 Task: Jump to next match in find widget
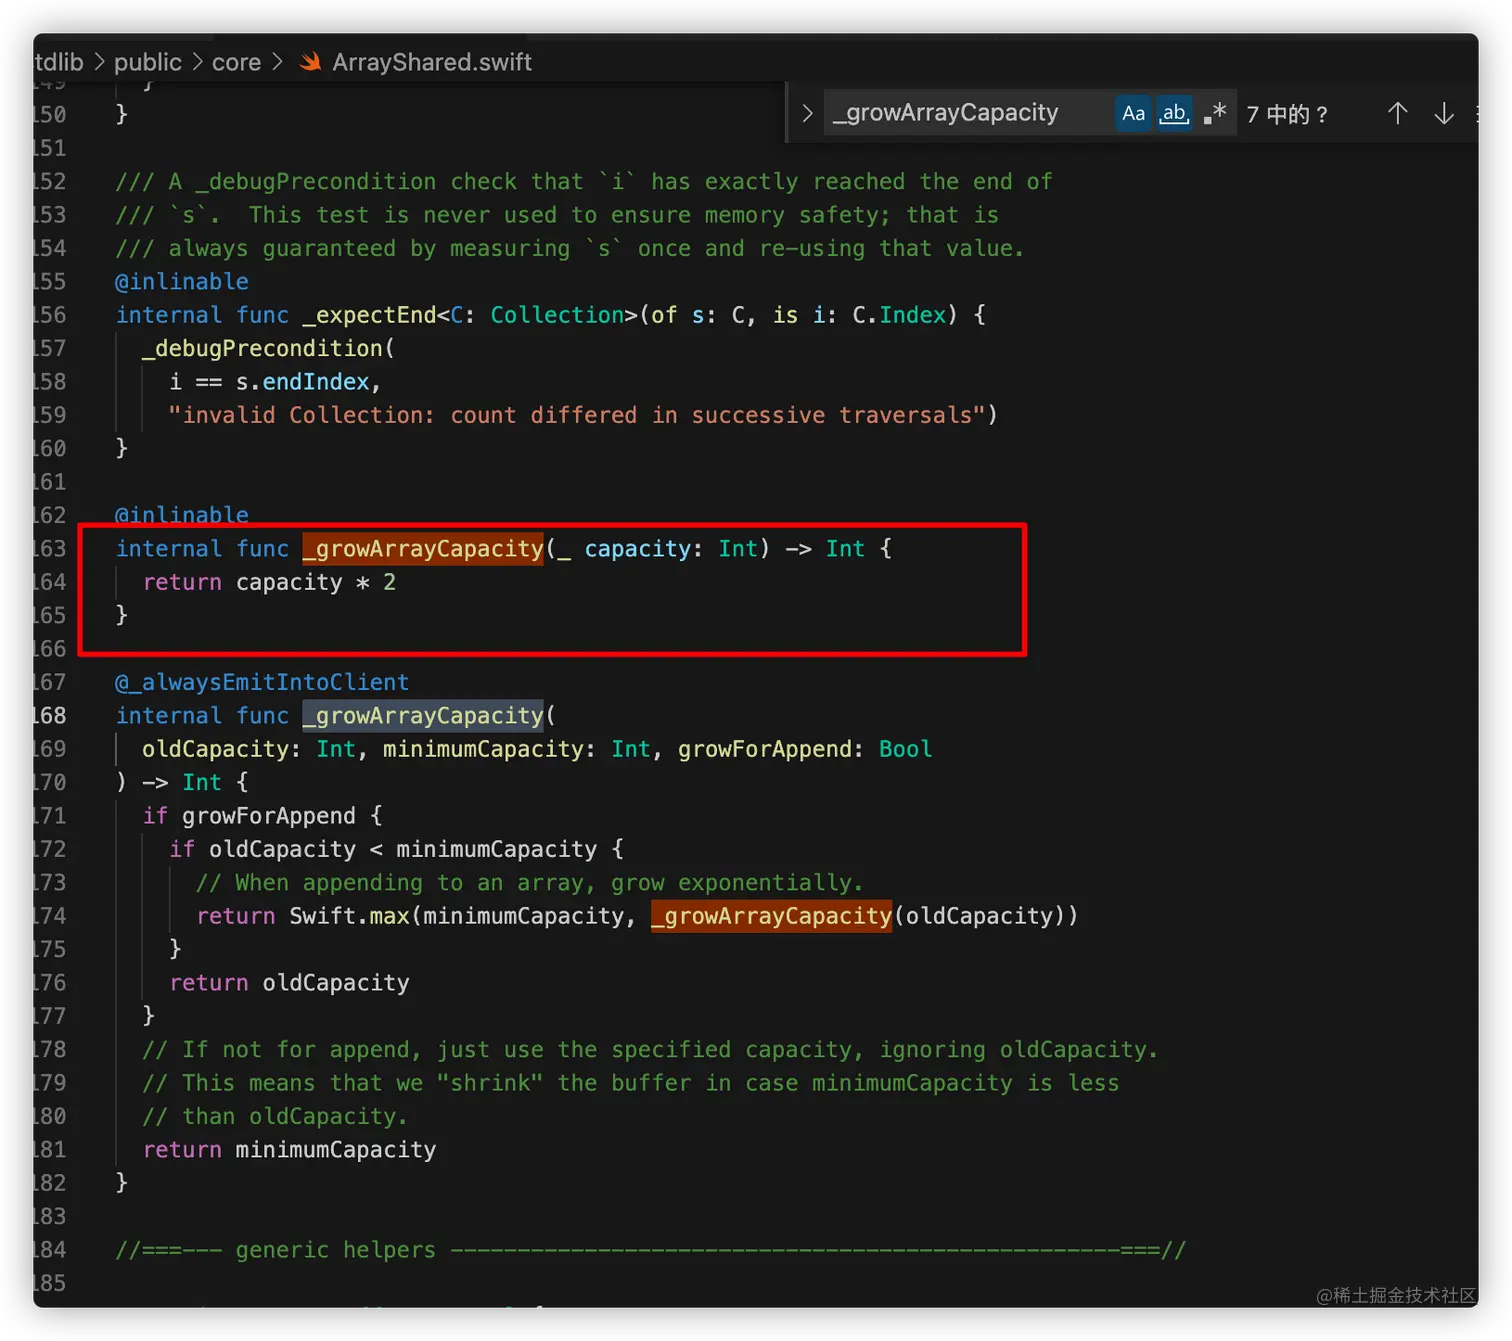click(1443, 114)
